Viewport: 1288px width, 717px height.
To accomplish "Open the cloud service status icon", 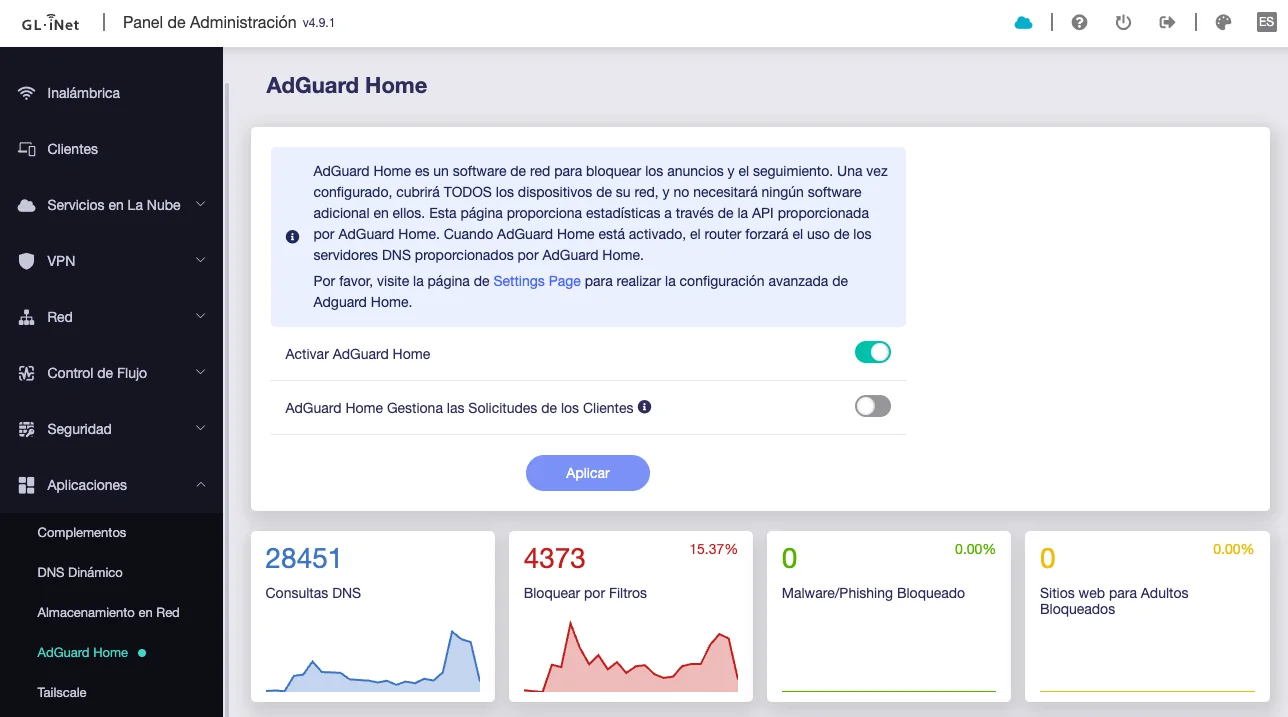I will coord(1023,23).
